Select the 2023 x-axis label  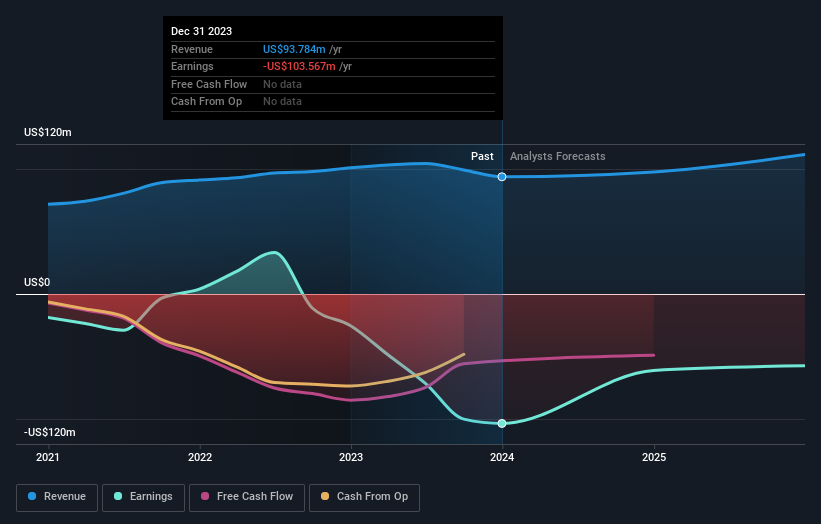(350, 457)
